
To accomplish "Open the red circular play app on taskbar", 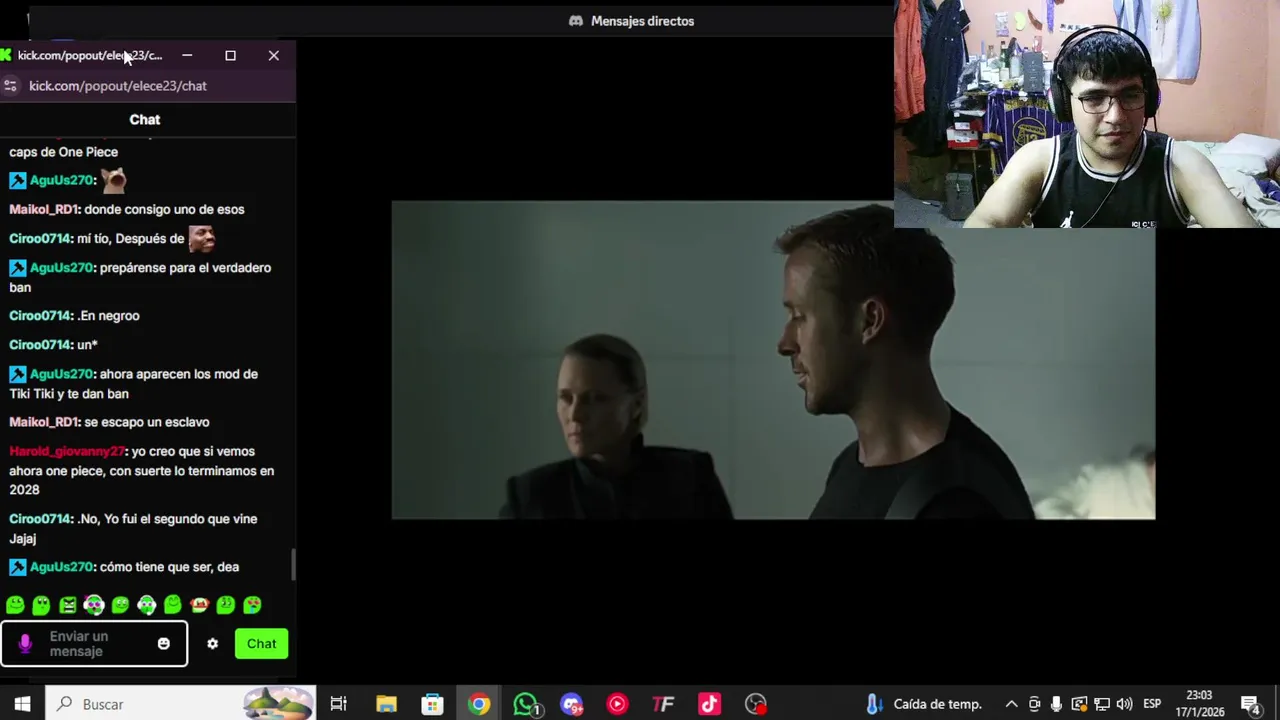I will pyautogui.click(x=617, y=704).
